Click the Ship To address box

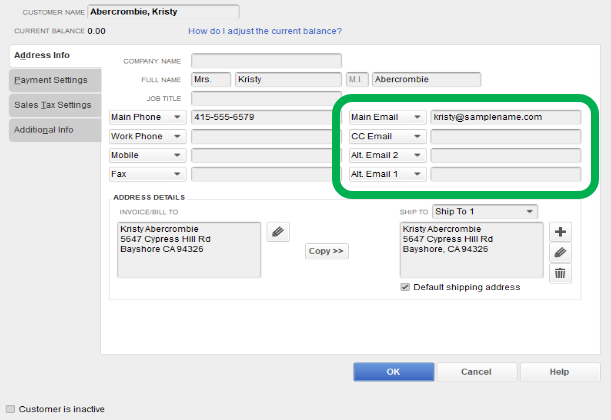click(x=471, y=250)
